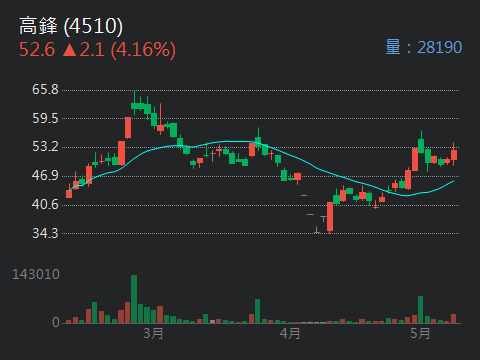This screenshot has height=360, width=480.
Task: Click the stock title 高鋒 (4510)
Action: tap(71, 26)
